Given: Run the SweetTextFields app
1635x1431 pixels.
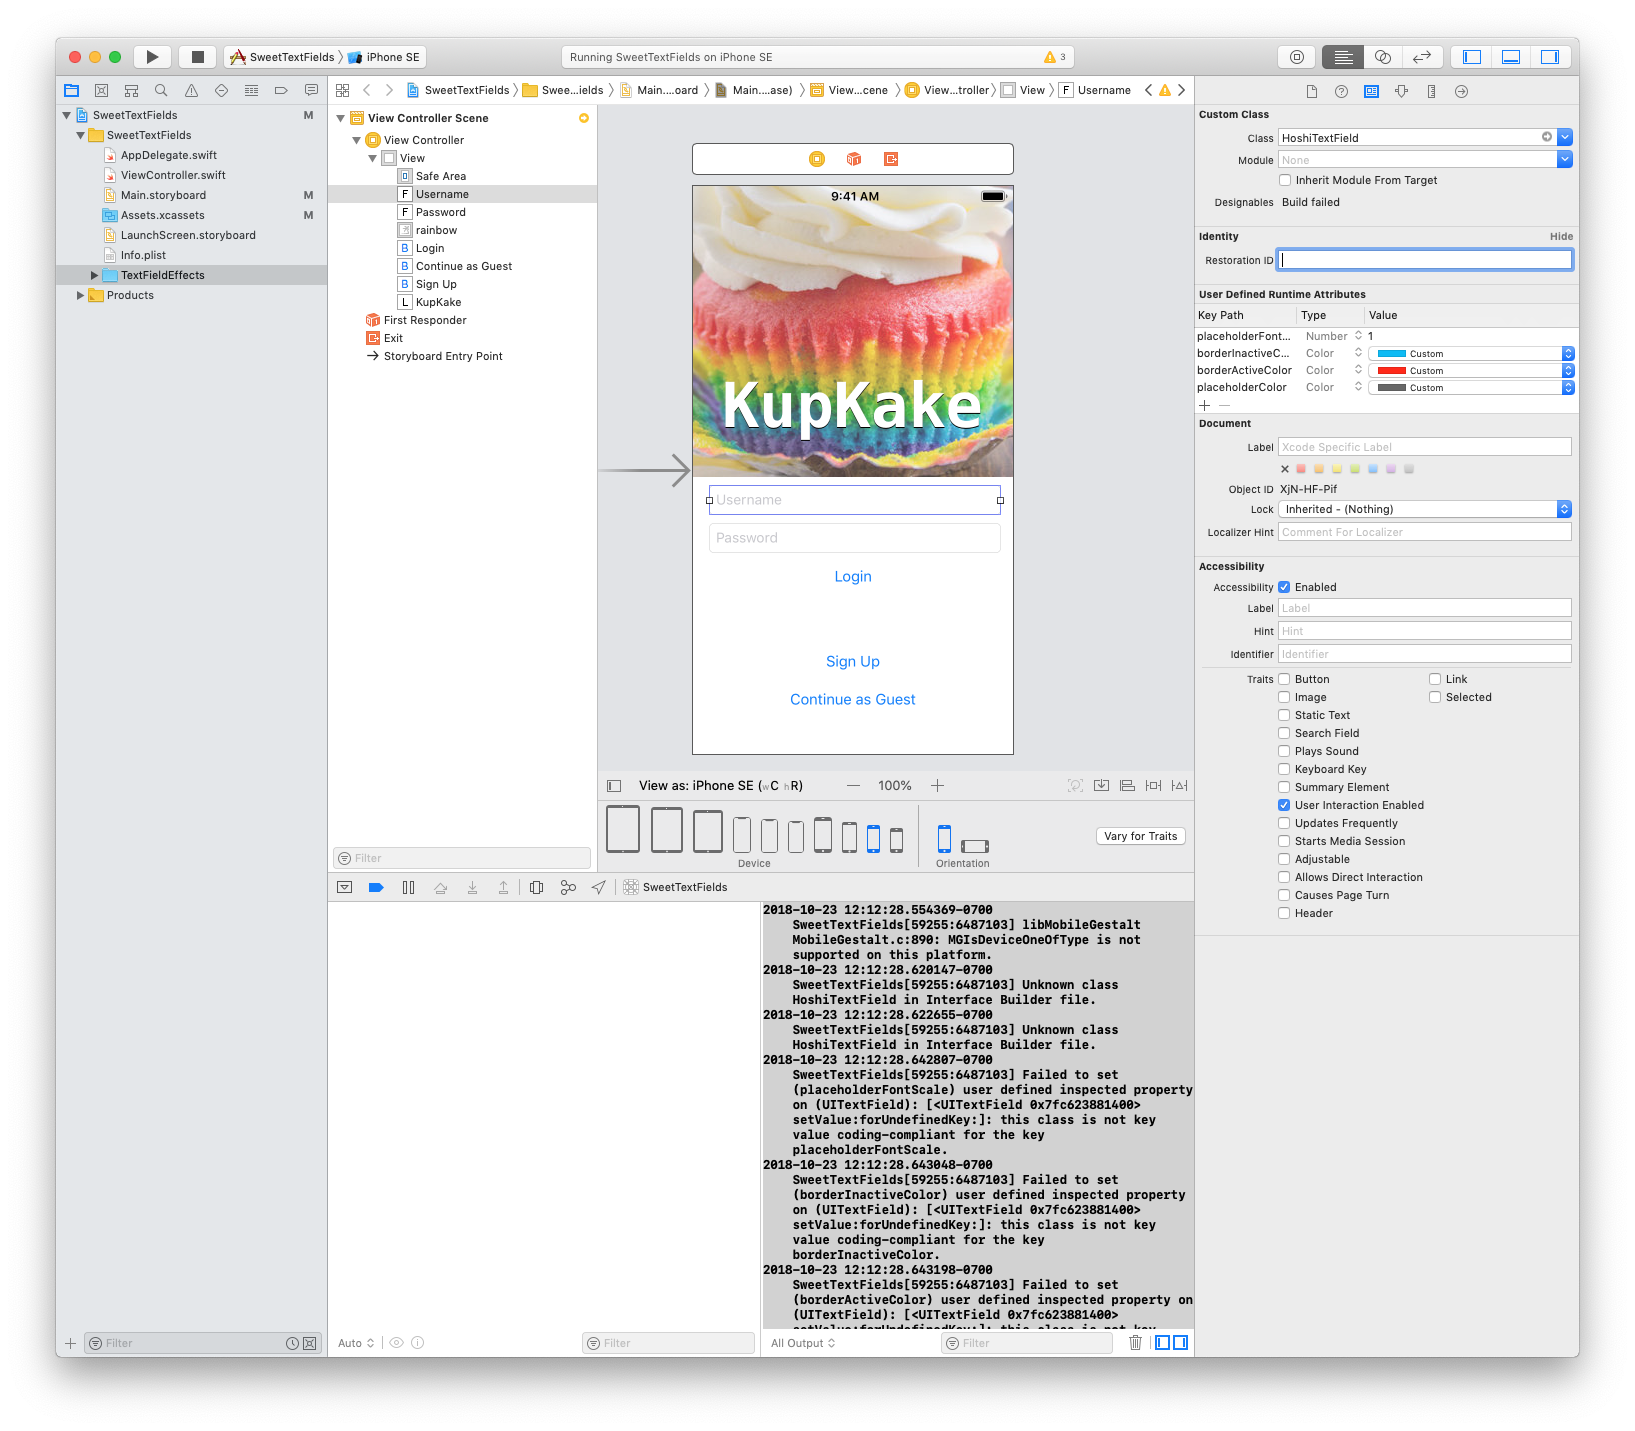Looking at the screenshot, I should coord(152,57).
